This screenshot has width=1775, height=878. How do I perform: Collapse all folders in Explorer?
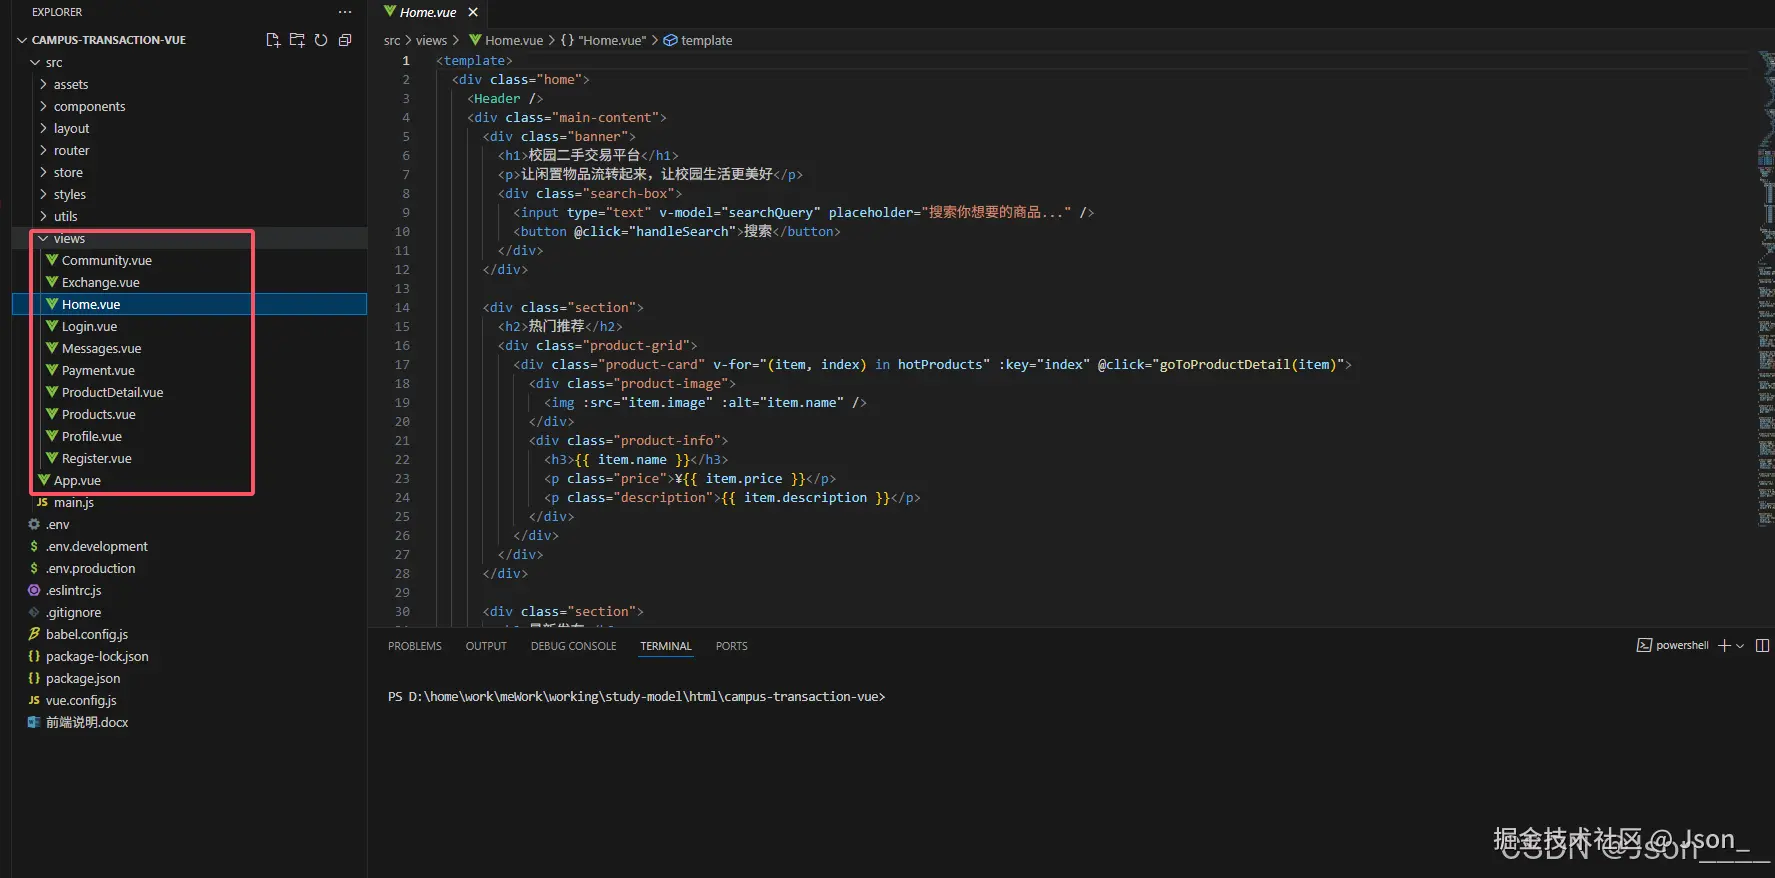tap(345, 40)
